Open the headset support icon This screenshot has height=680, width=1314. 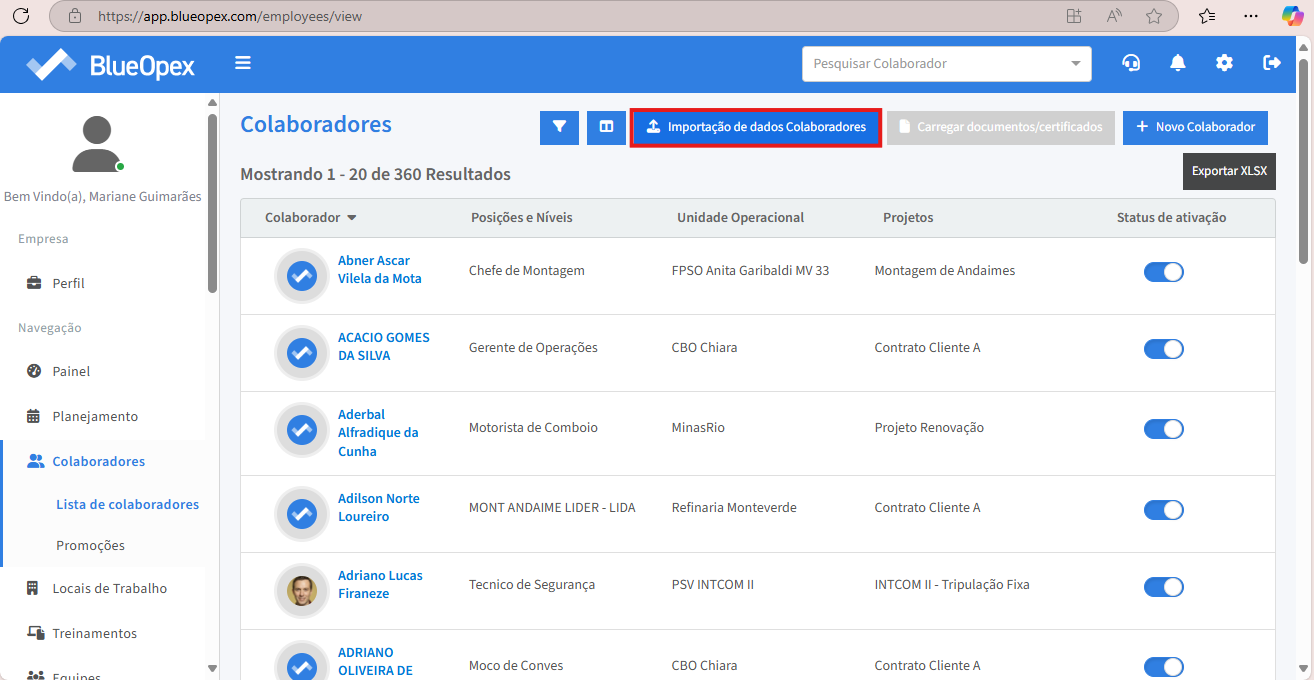click(1131, 63)
